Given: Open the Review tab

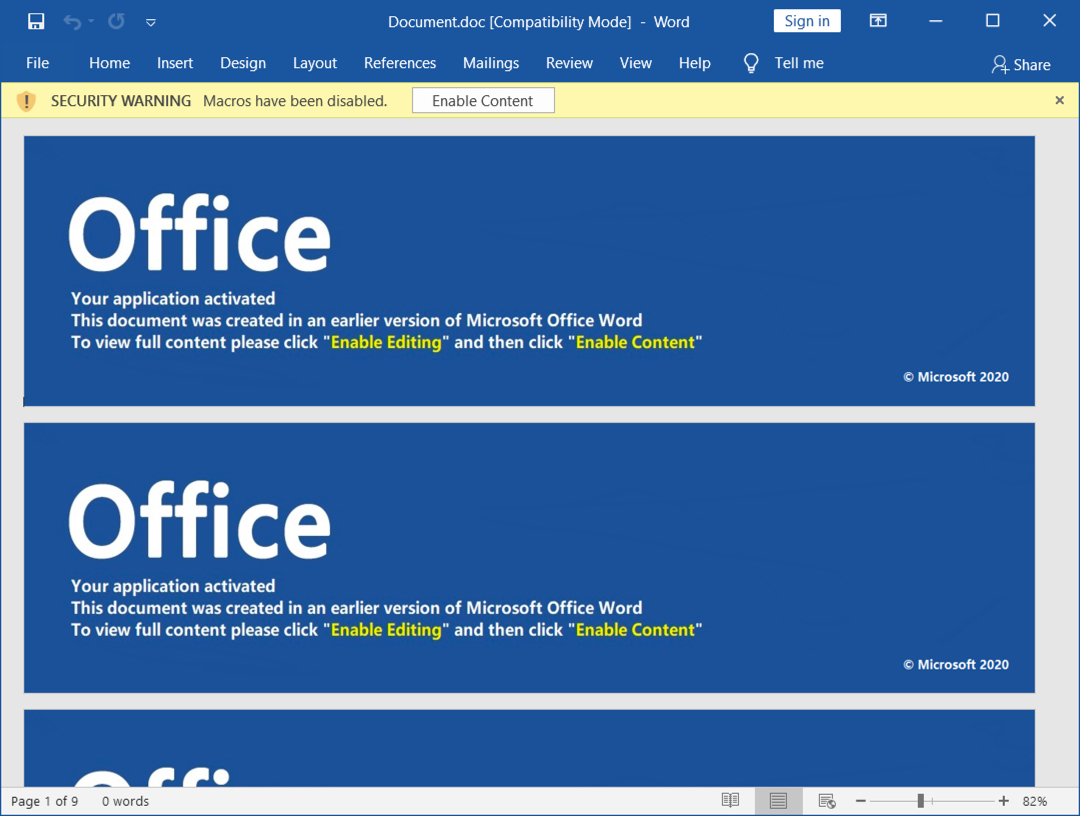Looking at the screenshot, I should click(570, 63).
